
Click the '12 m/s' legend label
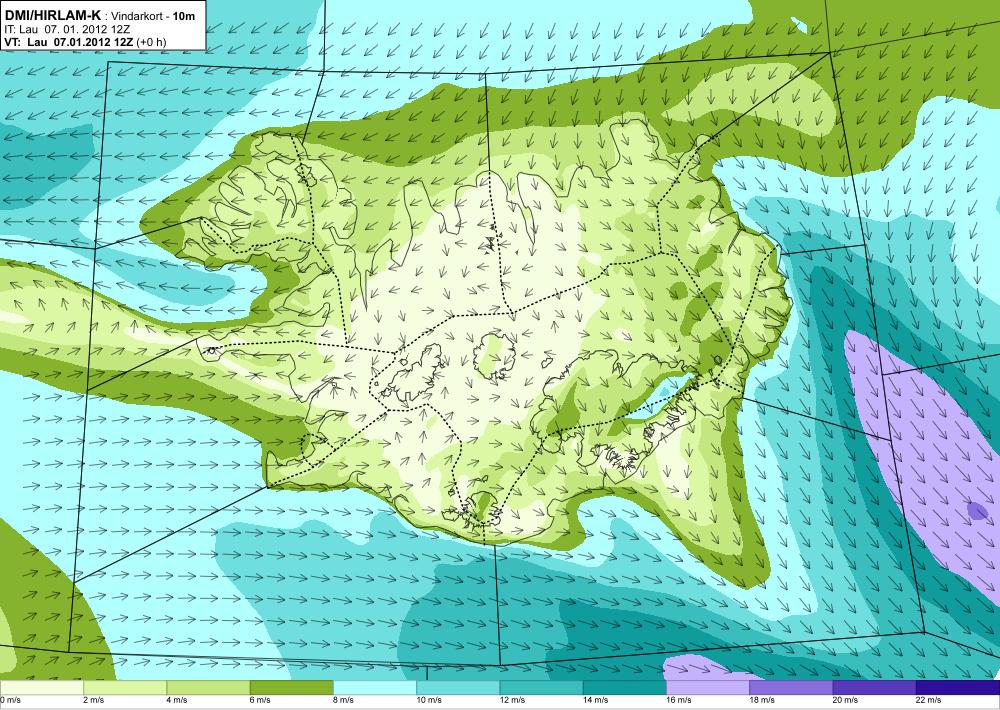tap(512, 700)
